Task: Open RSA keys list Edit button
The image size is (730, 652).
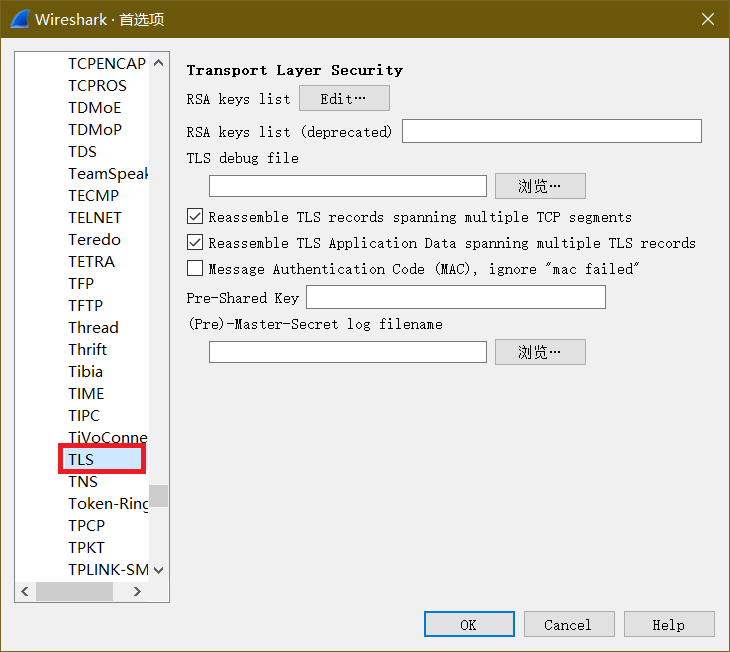Action: click(344, 99)
